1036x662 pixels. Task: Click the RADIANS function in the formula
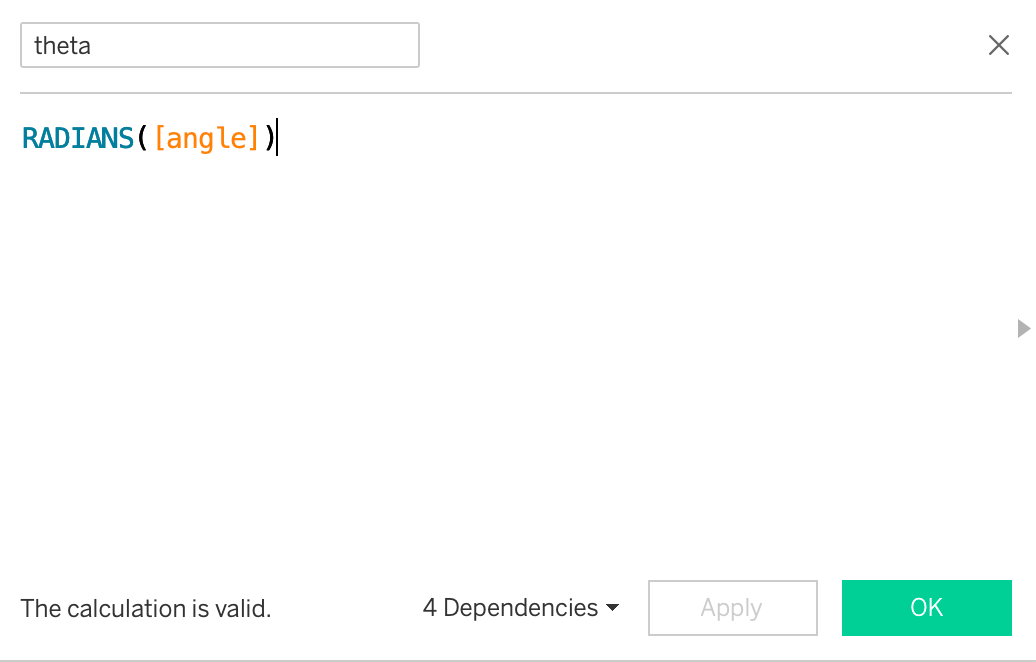[78, 138]
